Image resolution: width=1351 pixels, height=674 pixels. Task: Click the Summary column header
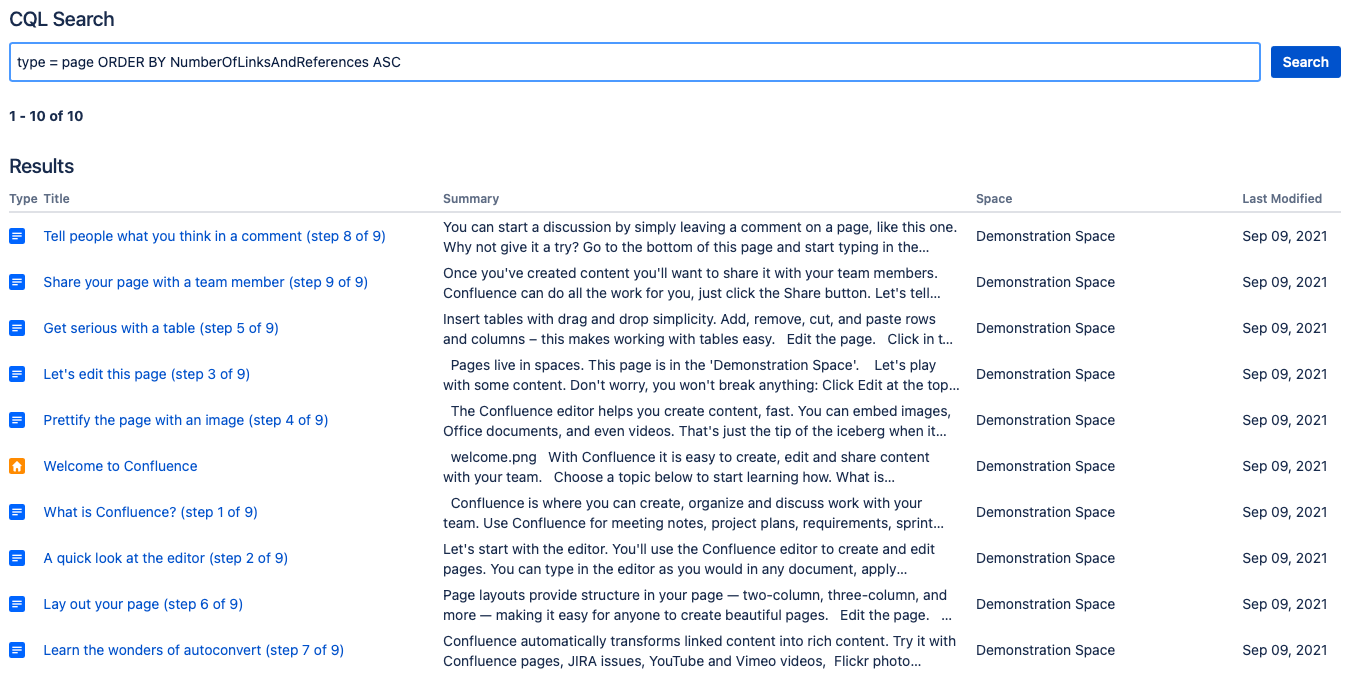[x=471, y=199]
